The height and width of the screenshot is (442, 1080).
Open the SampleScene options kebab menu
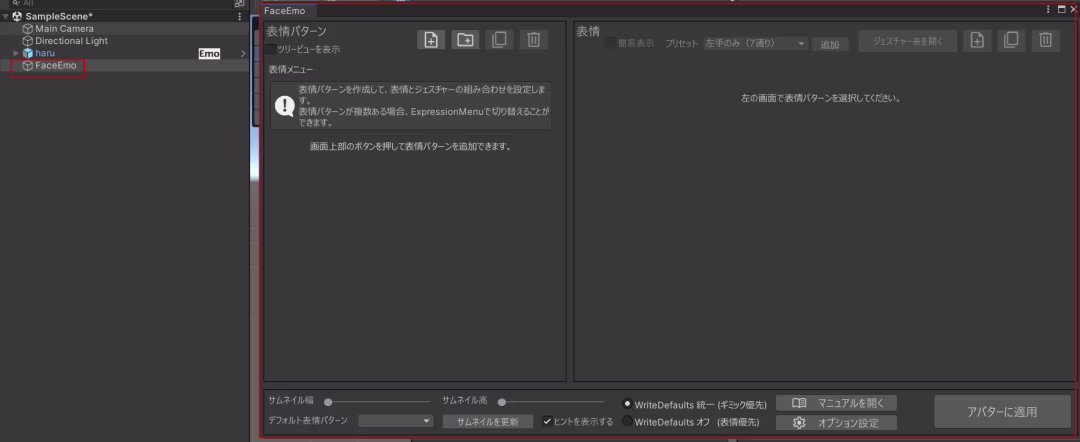[x=239, y=17]
